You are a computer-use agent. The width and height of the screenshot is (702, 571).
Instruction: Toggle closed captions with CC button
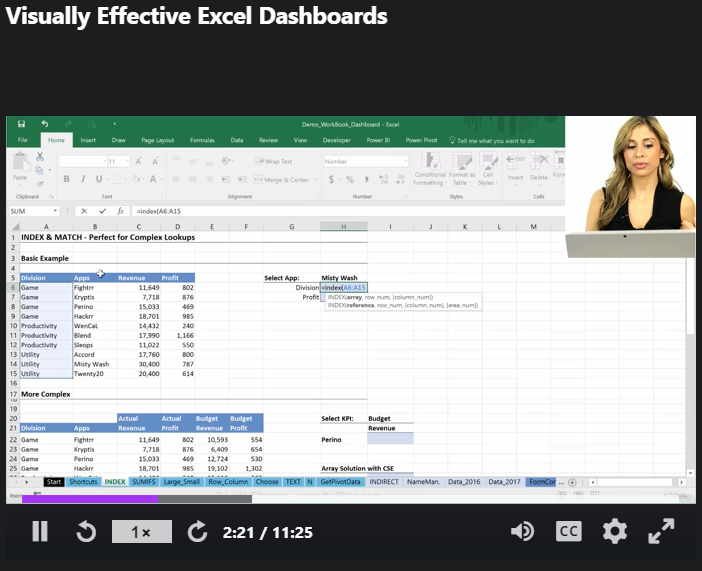click(569, 532)
